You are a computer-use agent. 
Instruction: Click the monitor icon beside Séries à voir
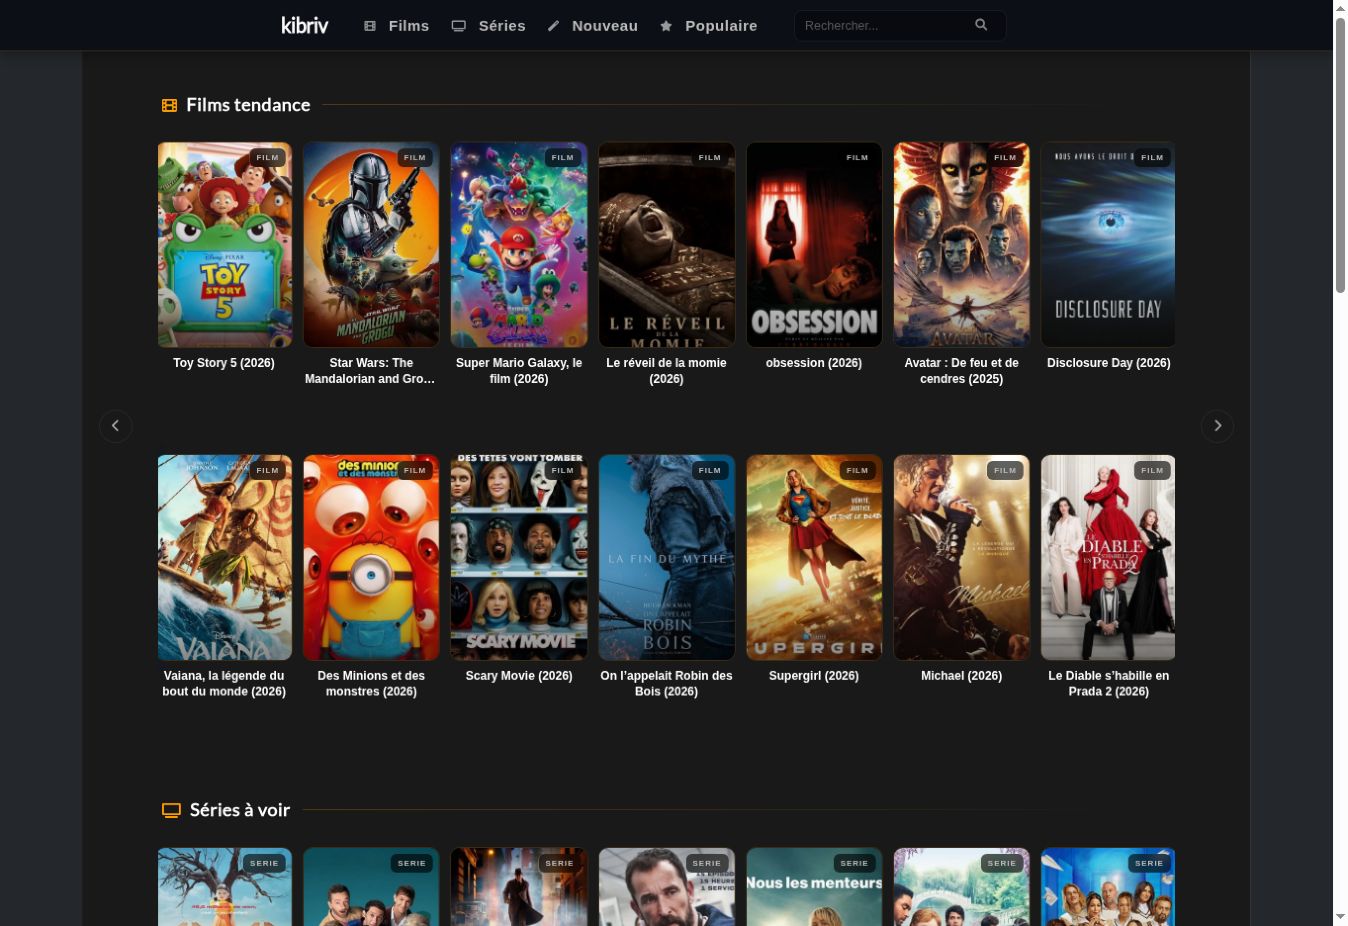click(x=171, y=810)
